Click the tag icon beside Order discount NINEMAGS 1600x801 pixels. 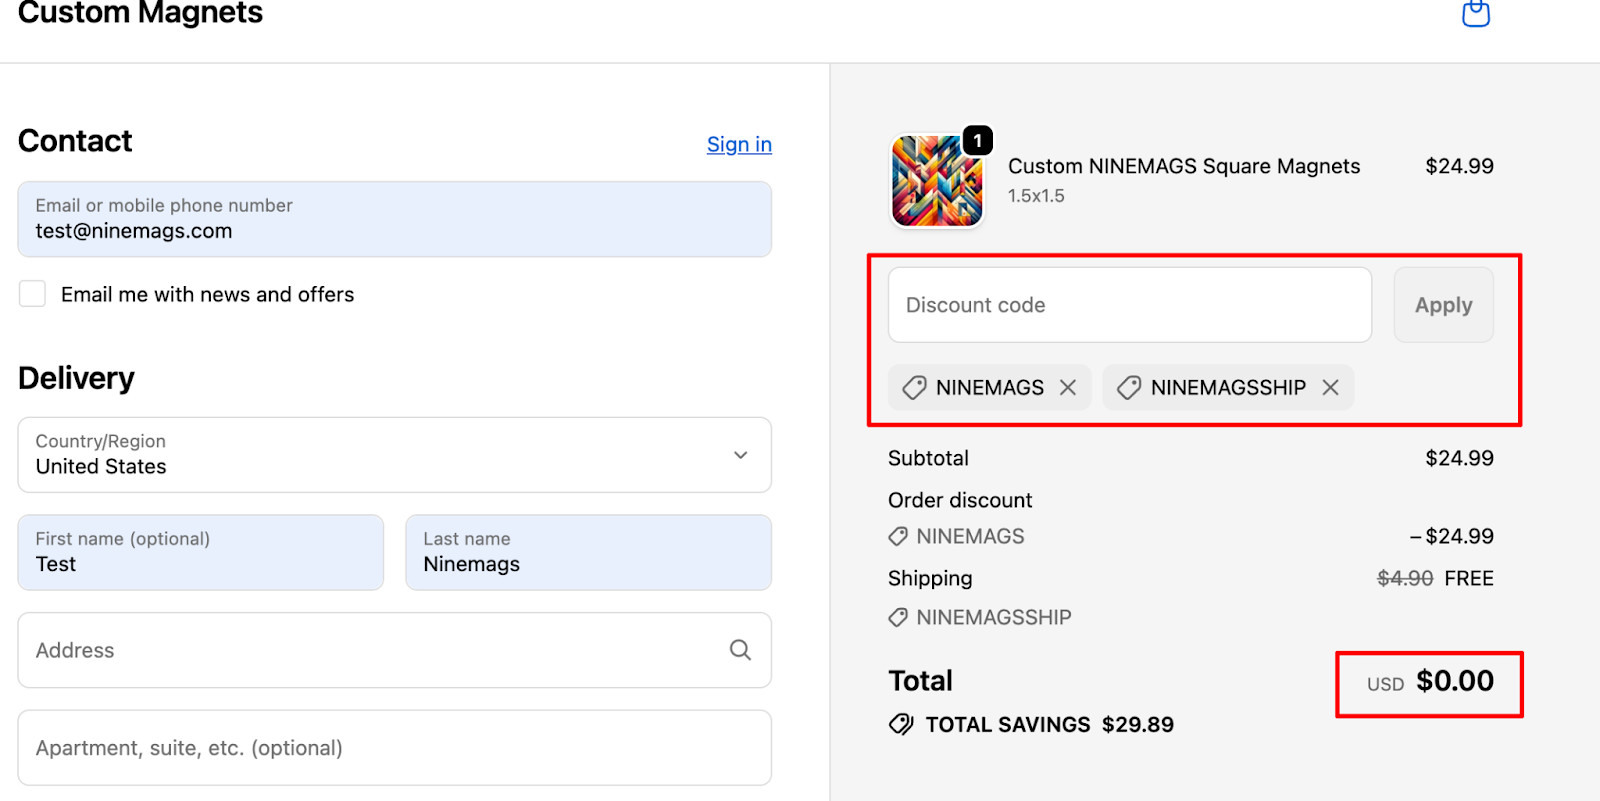pyautogui.click(x=898, y=537)
